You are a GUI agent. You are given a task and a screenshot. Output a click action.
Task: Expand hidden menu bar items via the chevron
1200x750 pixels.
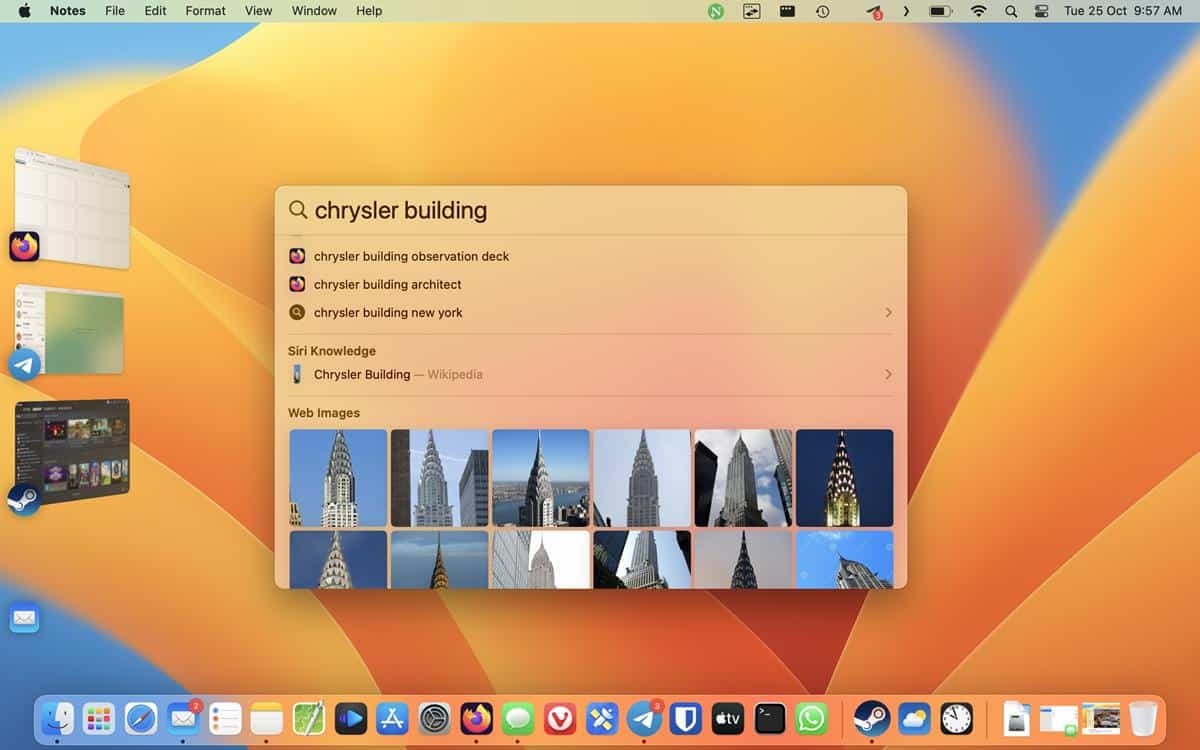click(x=906, y=11)
